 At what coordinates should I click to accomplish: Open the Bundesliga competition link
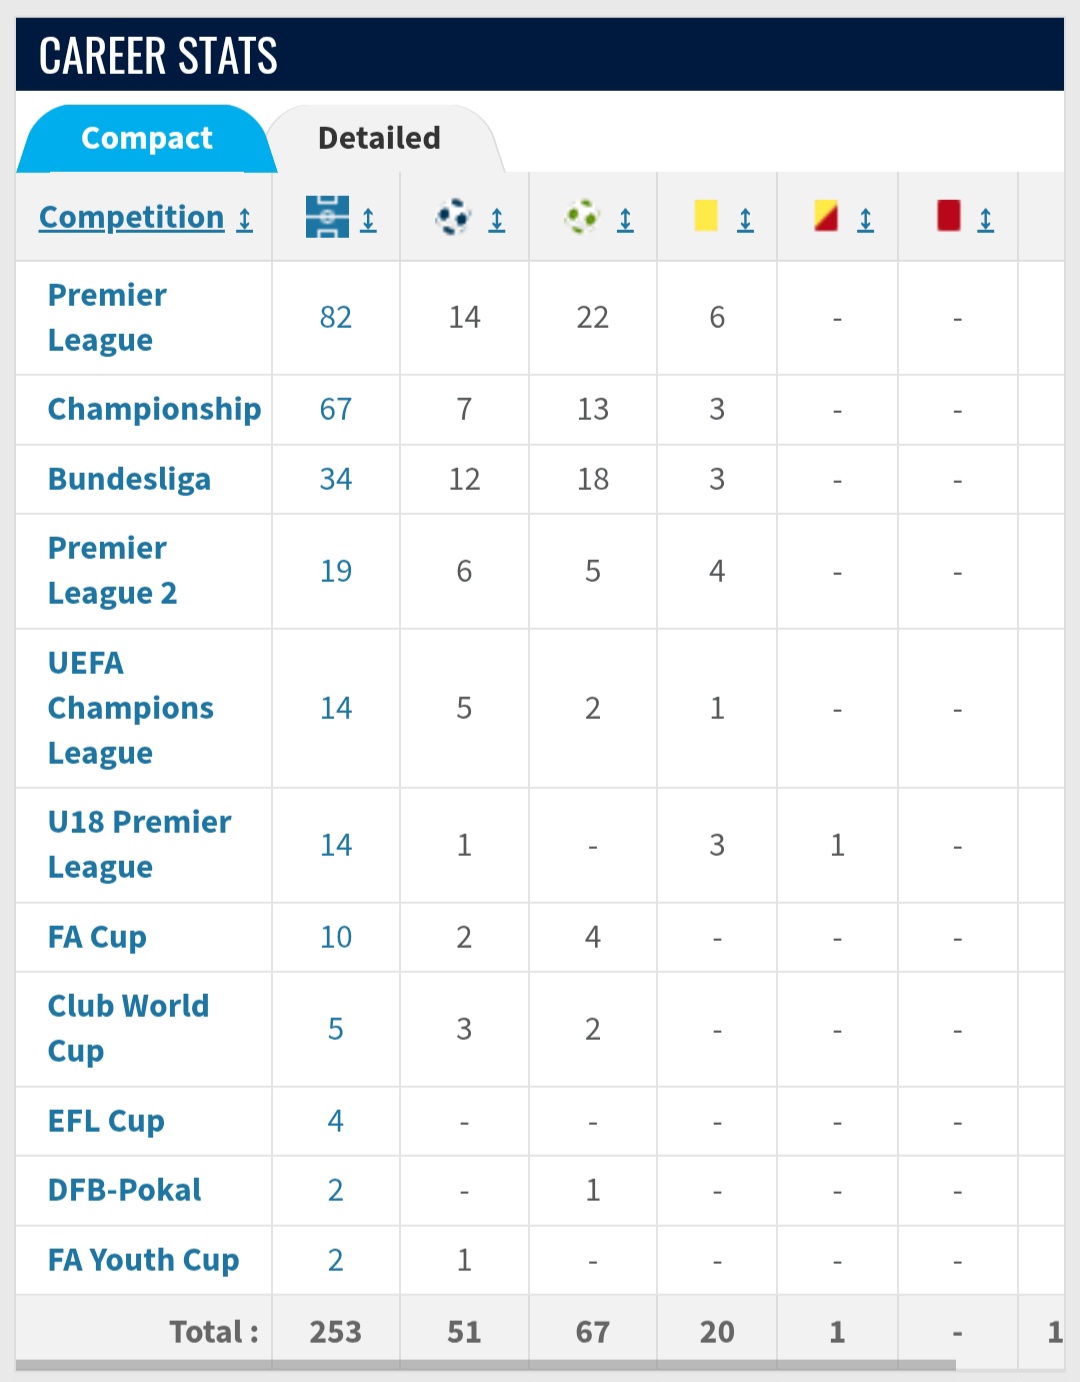(129, 479)
